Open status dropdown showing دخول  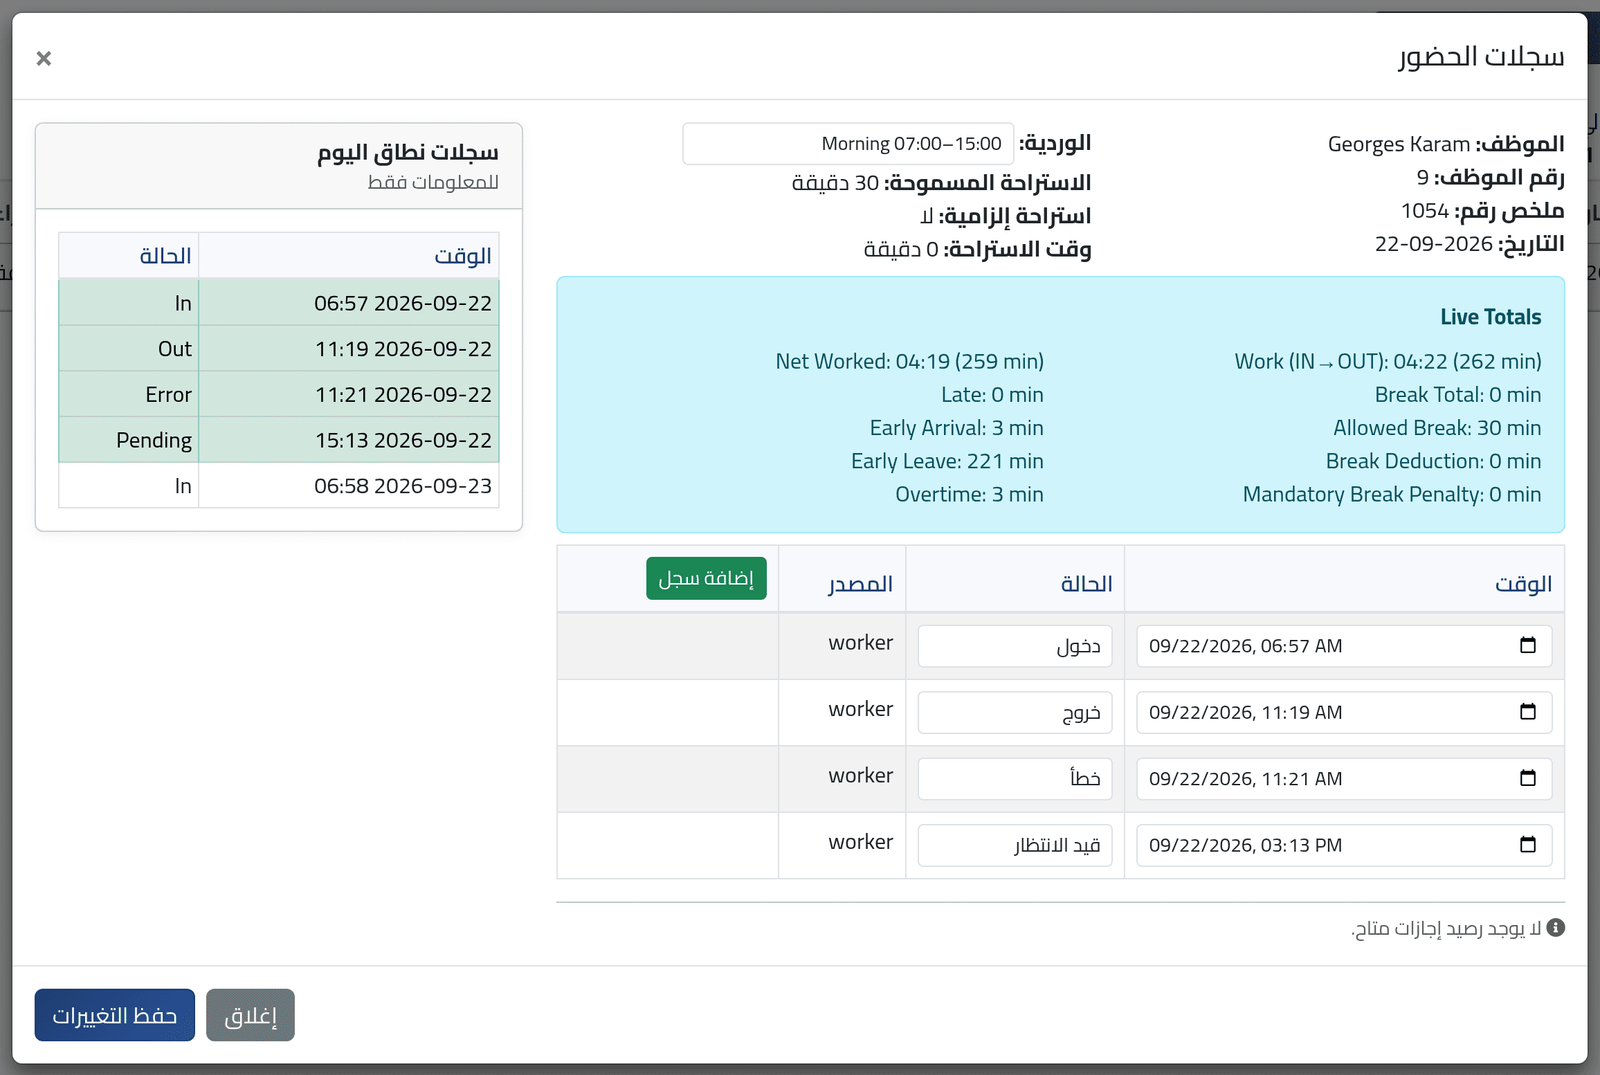[1015, 646]
